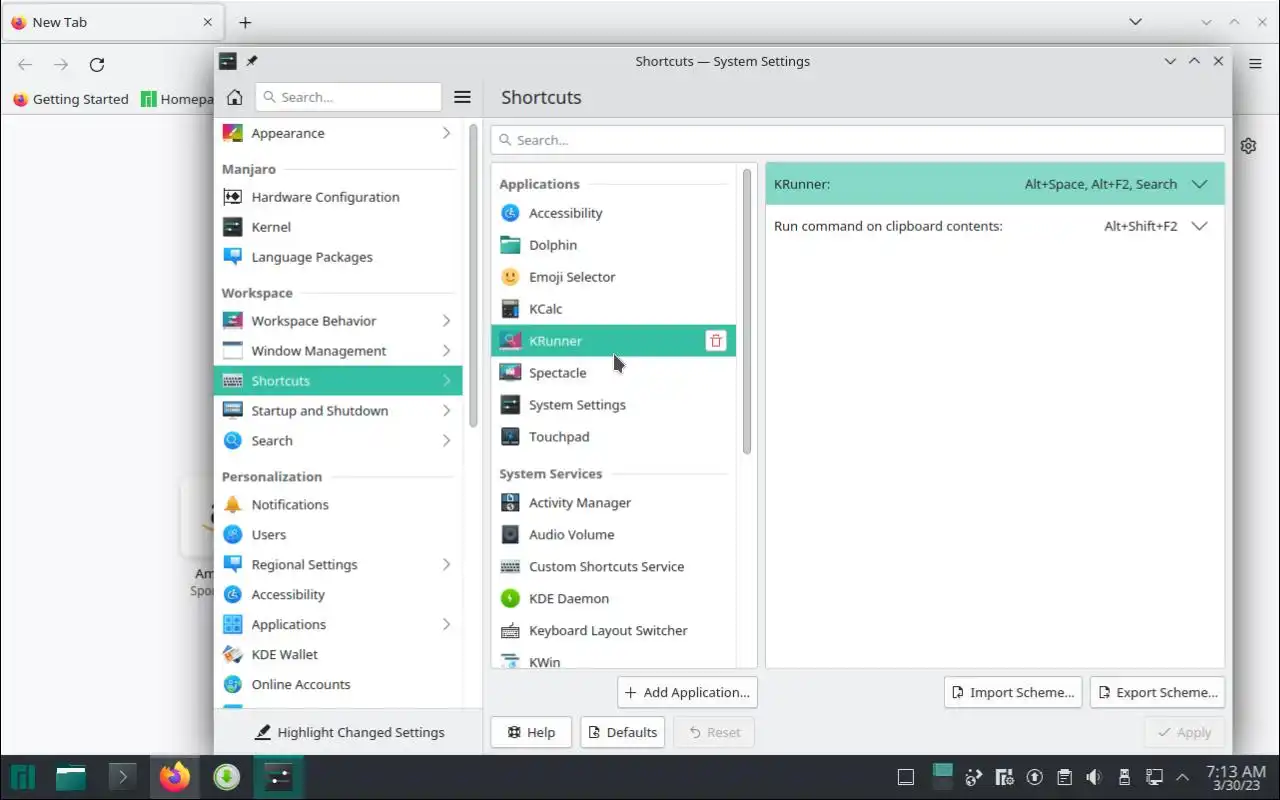
Task: Click the pin icon in window title bar
Action: coord(252,61)
